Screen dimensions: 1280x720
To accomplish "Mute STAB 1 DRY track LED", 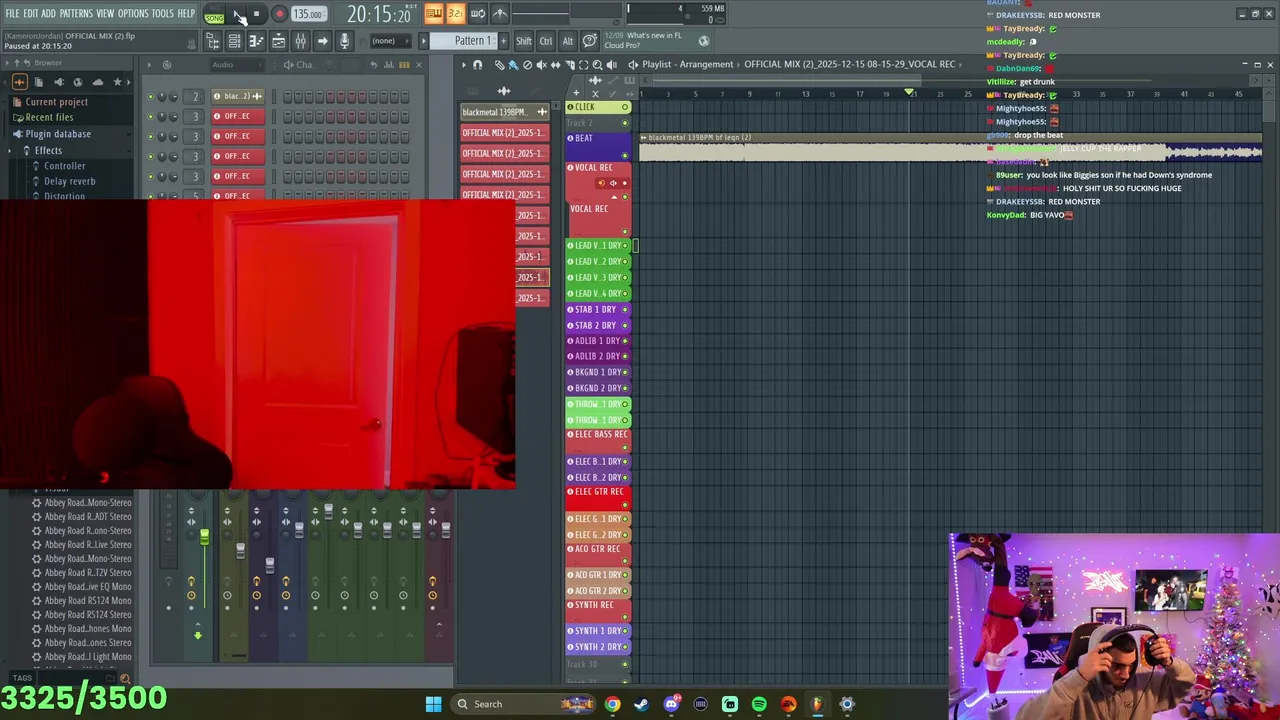I will [x=625, y=310].
